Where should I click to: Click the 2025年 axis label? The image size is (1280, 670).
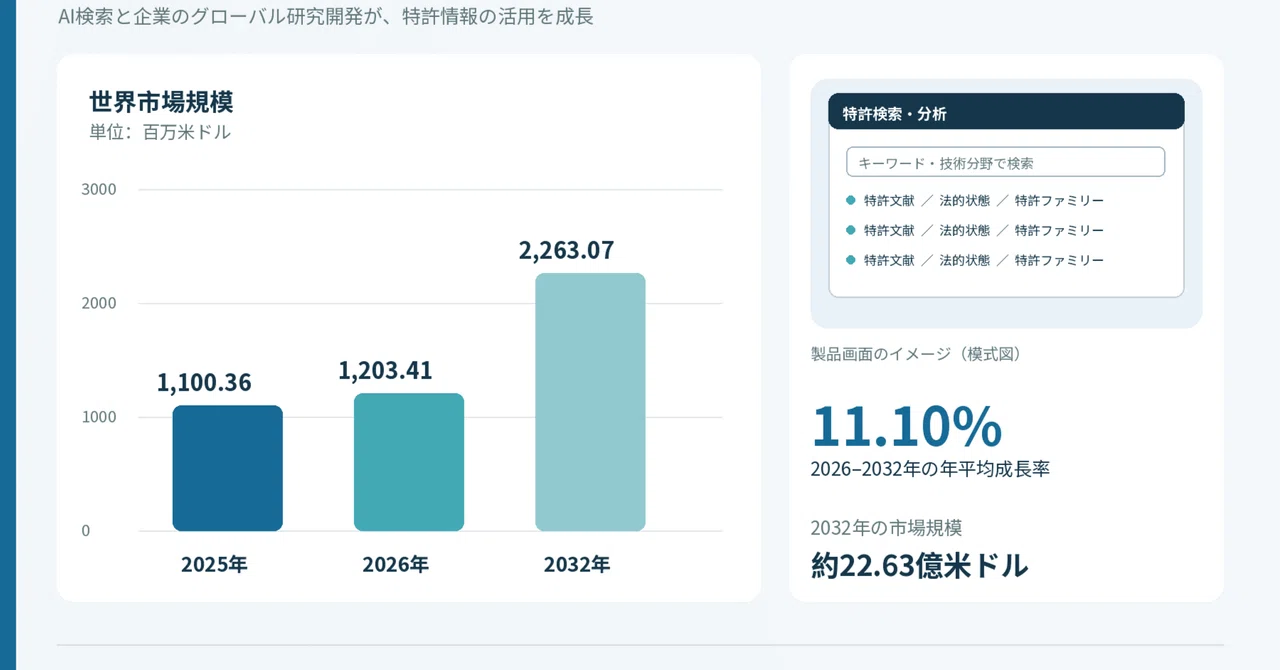click(x=214, y=564)
